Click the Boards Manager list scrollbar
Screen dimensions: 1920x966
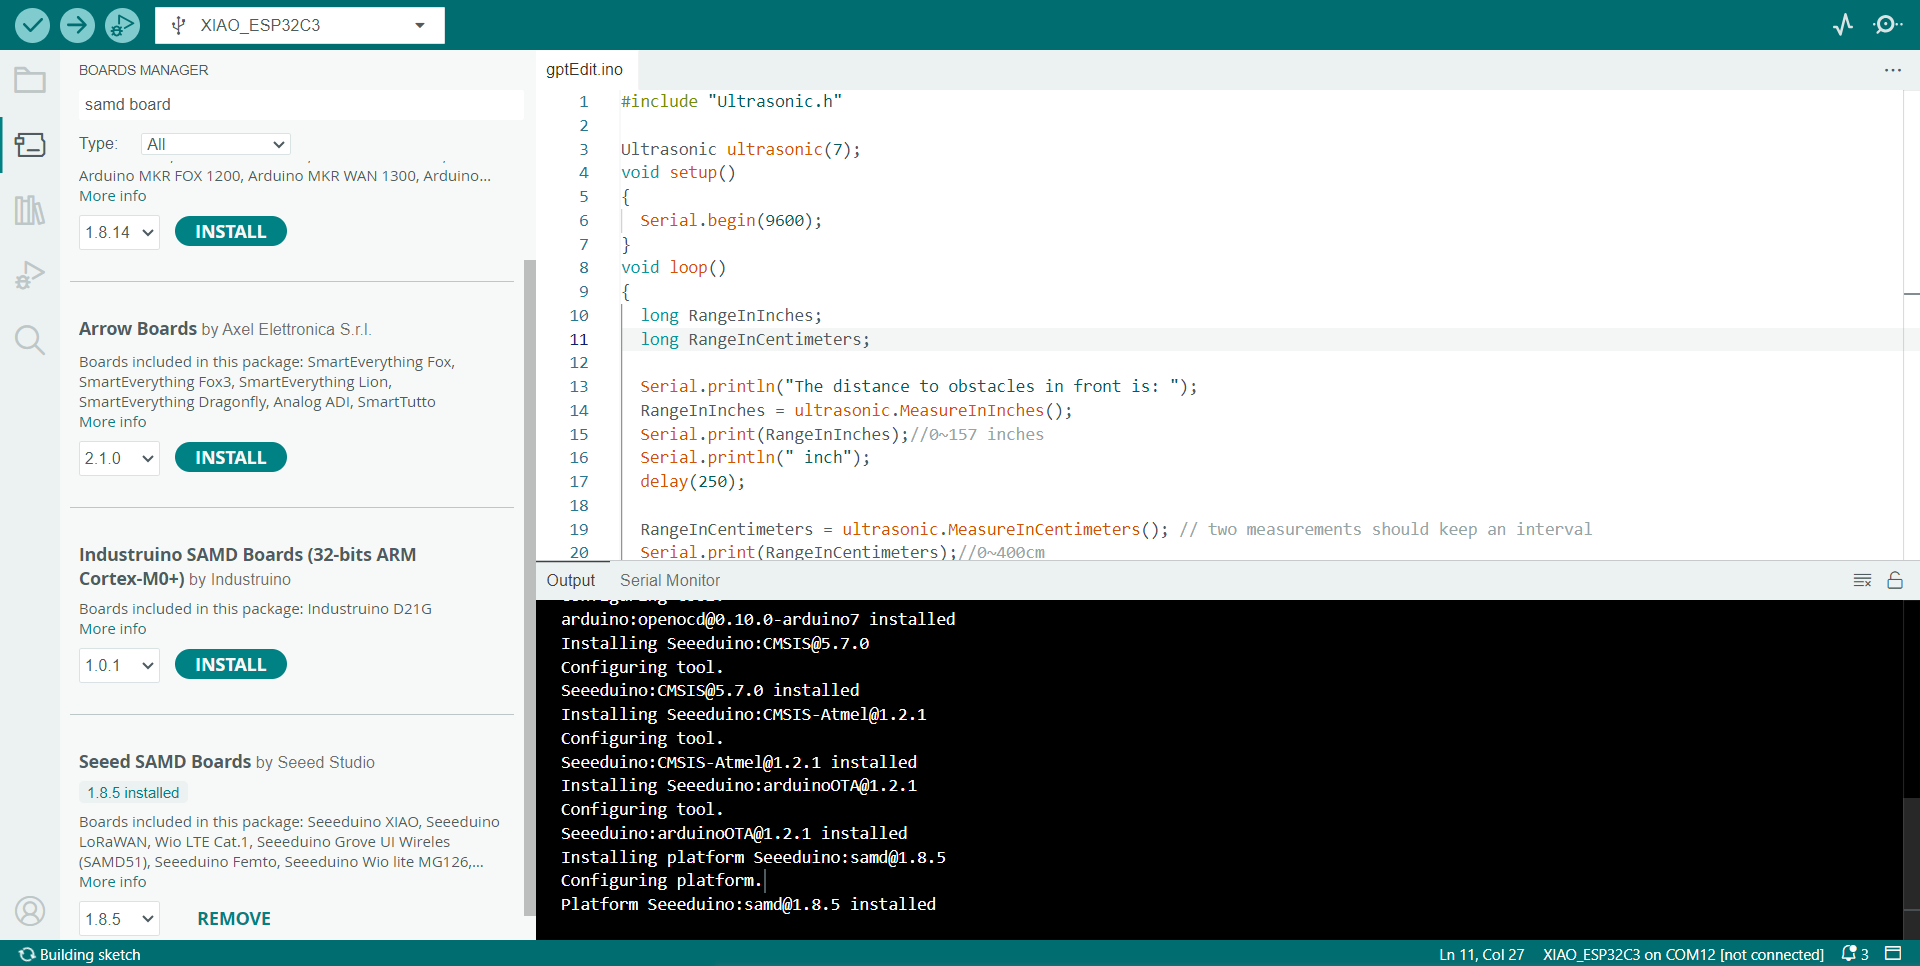coord(530,587)
